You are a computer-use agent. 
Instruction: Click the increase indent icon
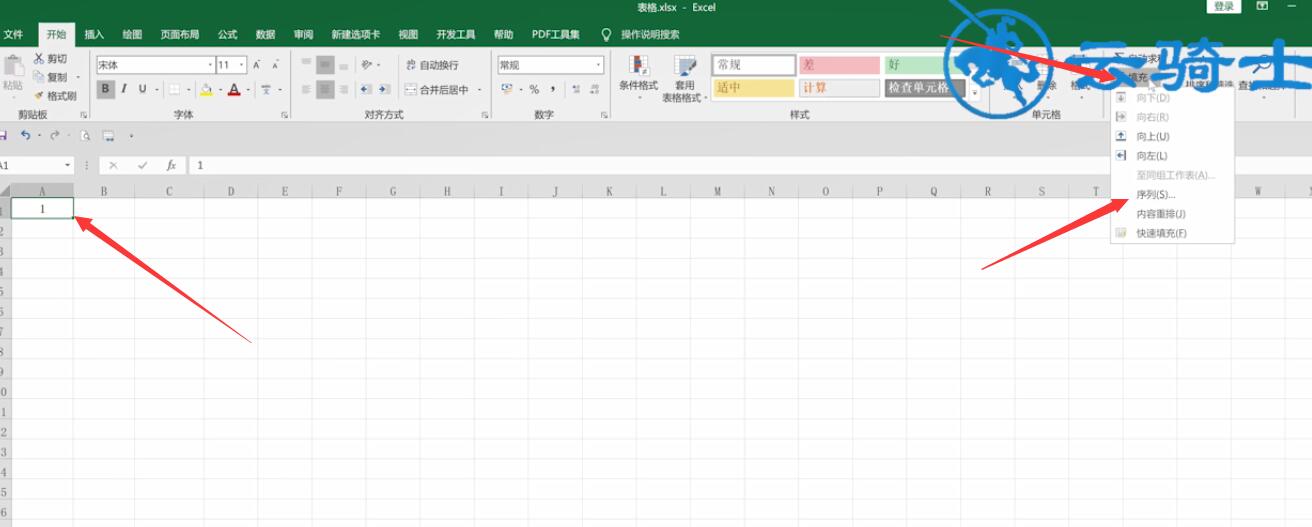tap(385, 89)
